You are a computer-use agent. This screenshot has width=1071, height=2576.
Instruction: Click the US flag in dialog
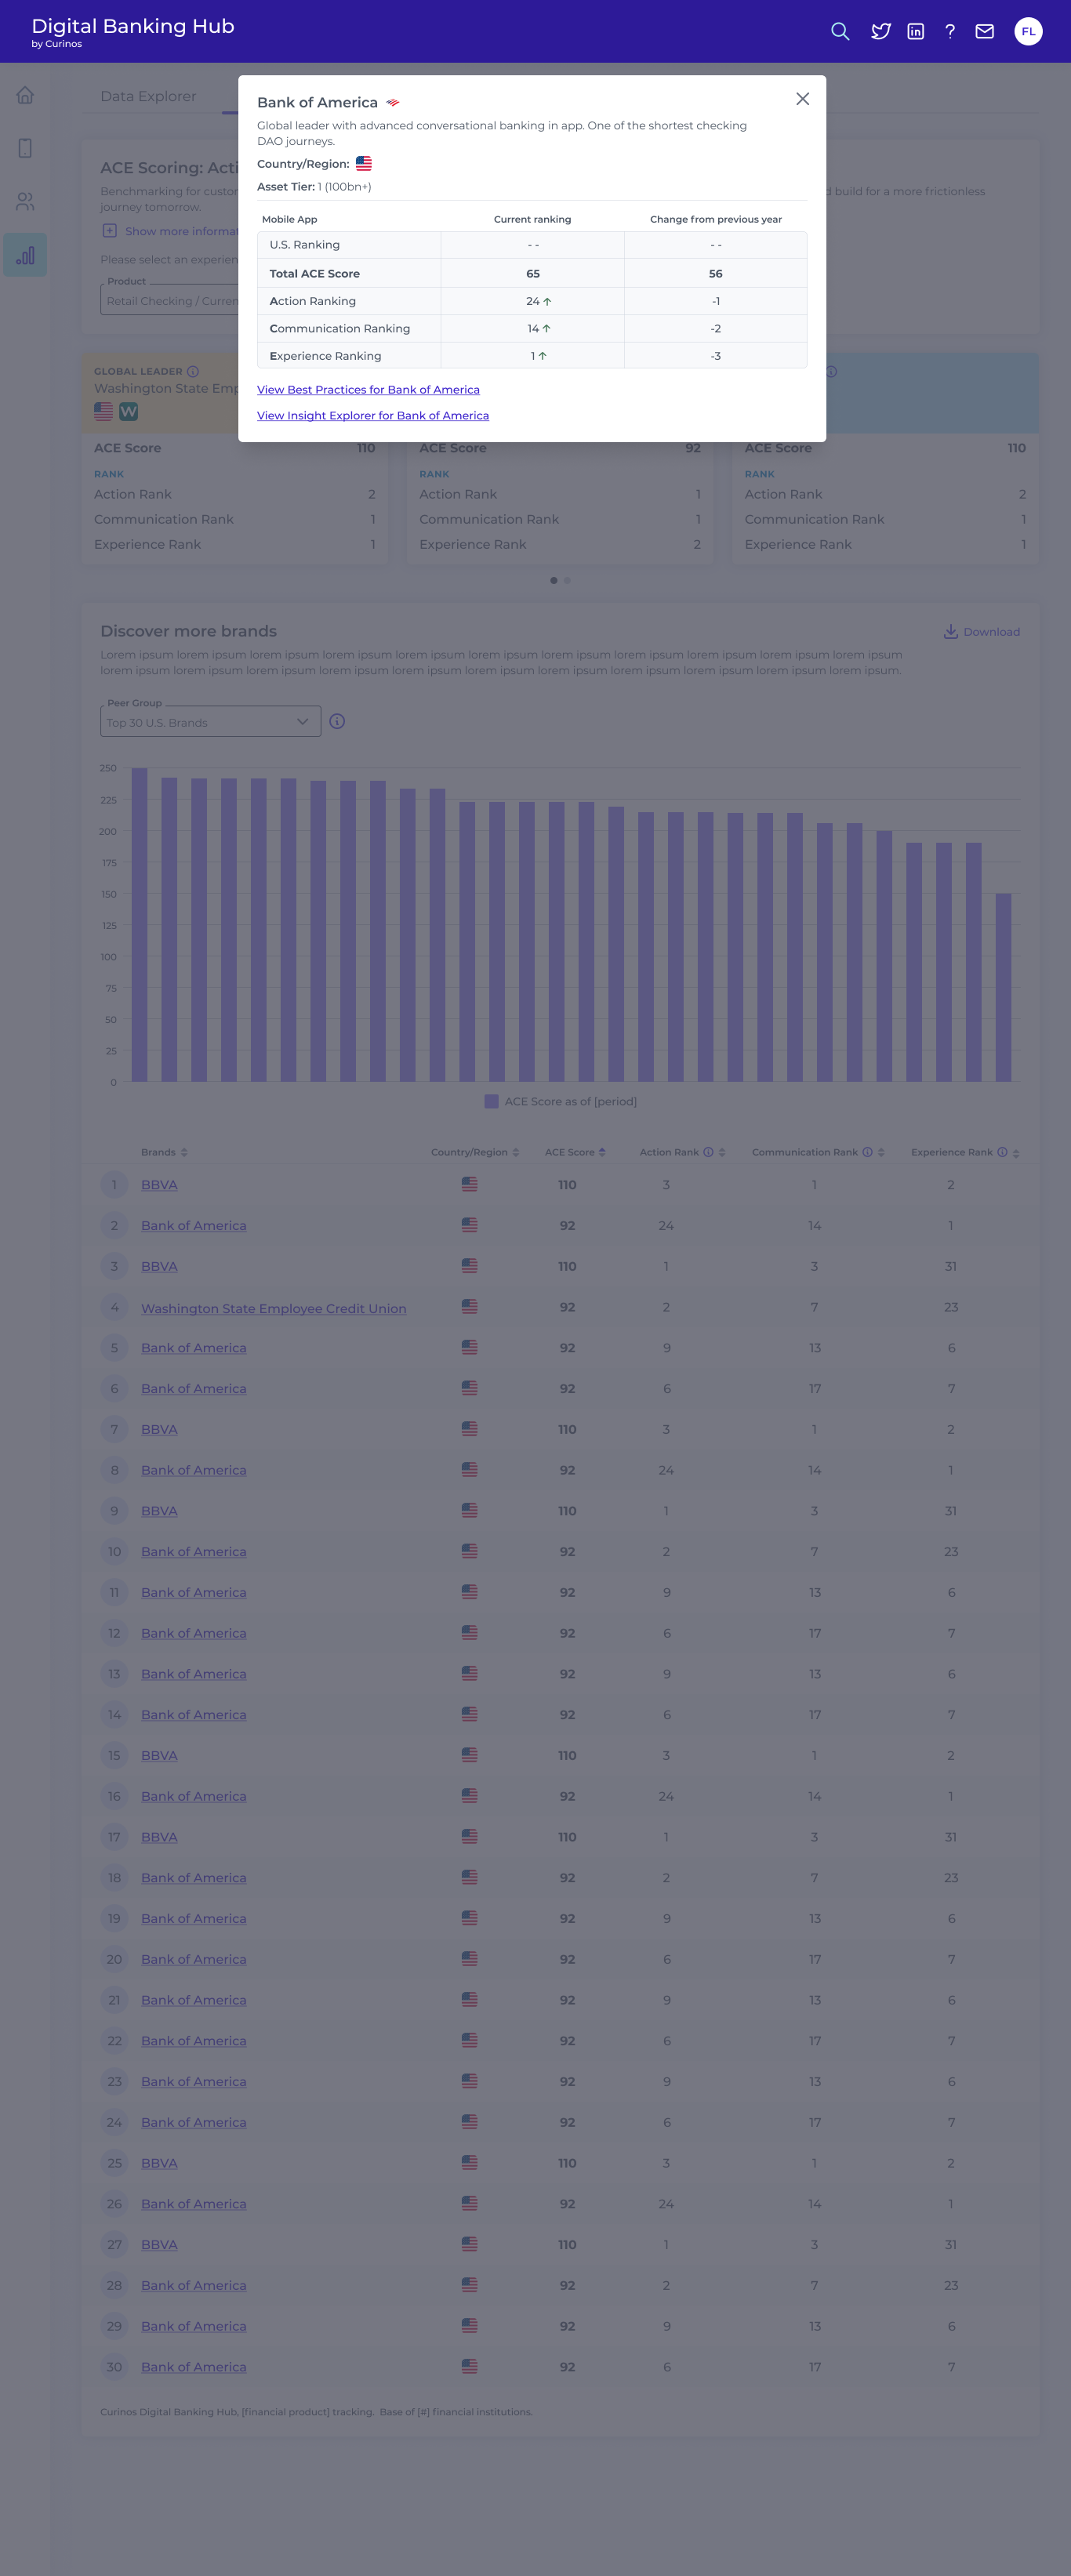(x=364, y=164)
